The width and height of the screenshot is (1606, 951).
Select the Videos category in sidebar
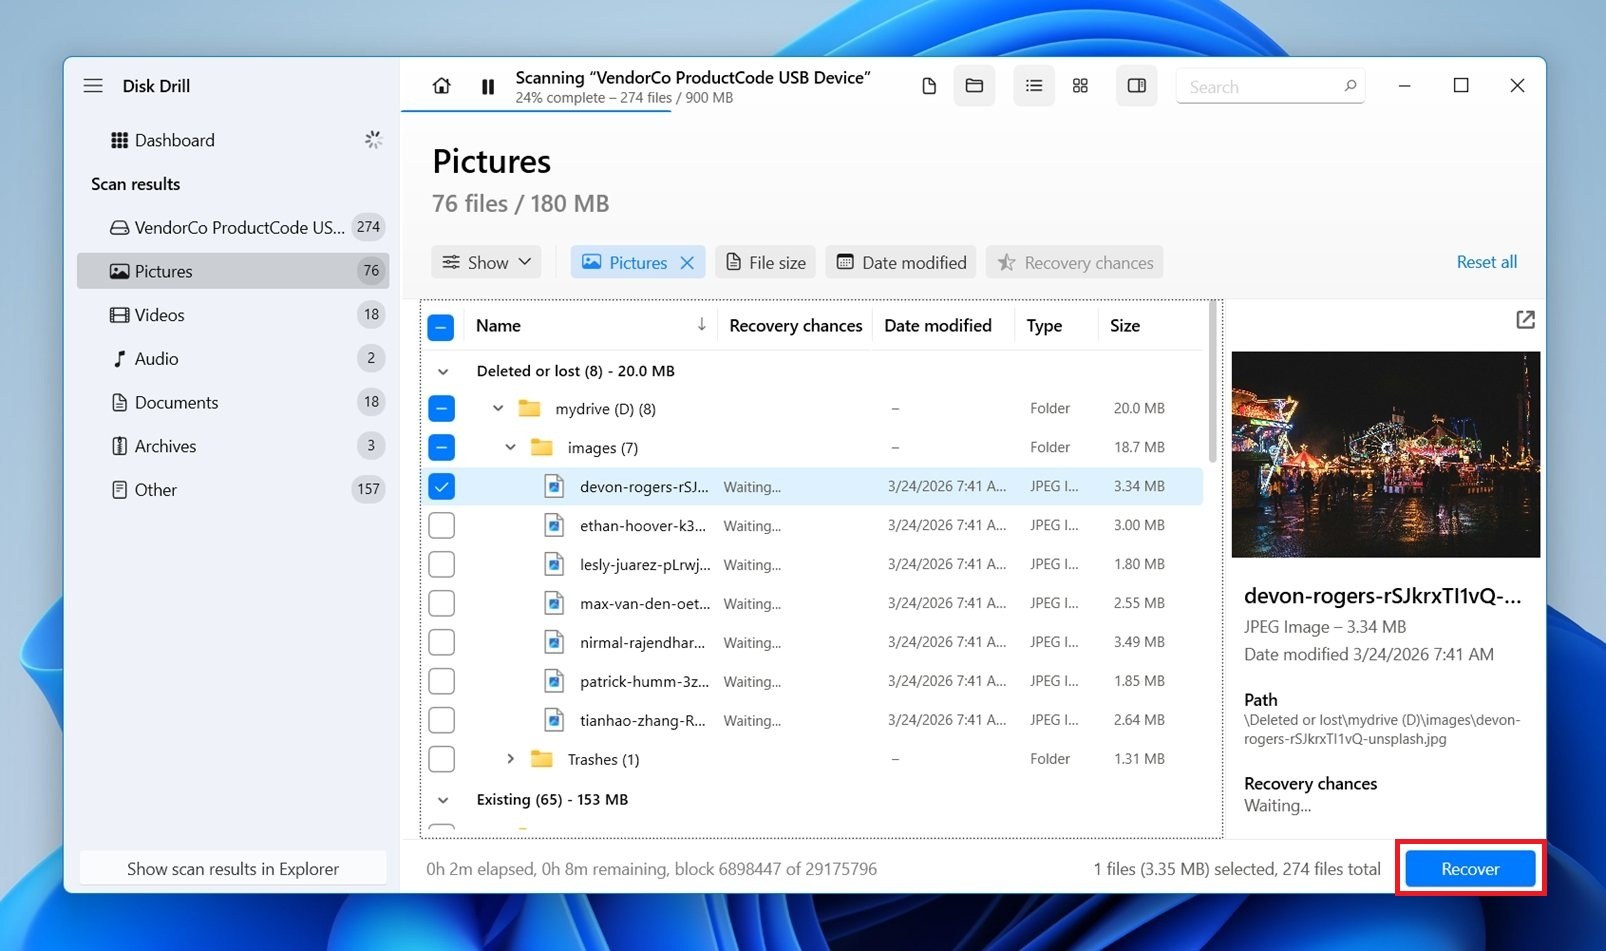pos(160,314)
